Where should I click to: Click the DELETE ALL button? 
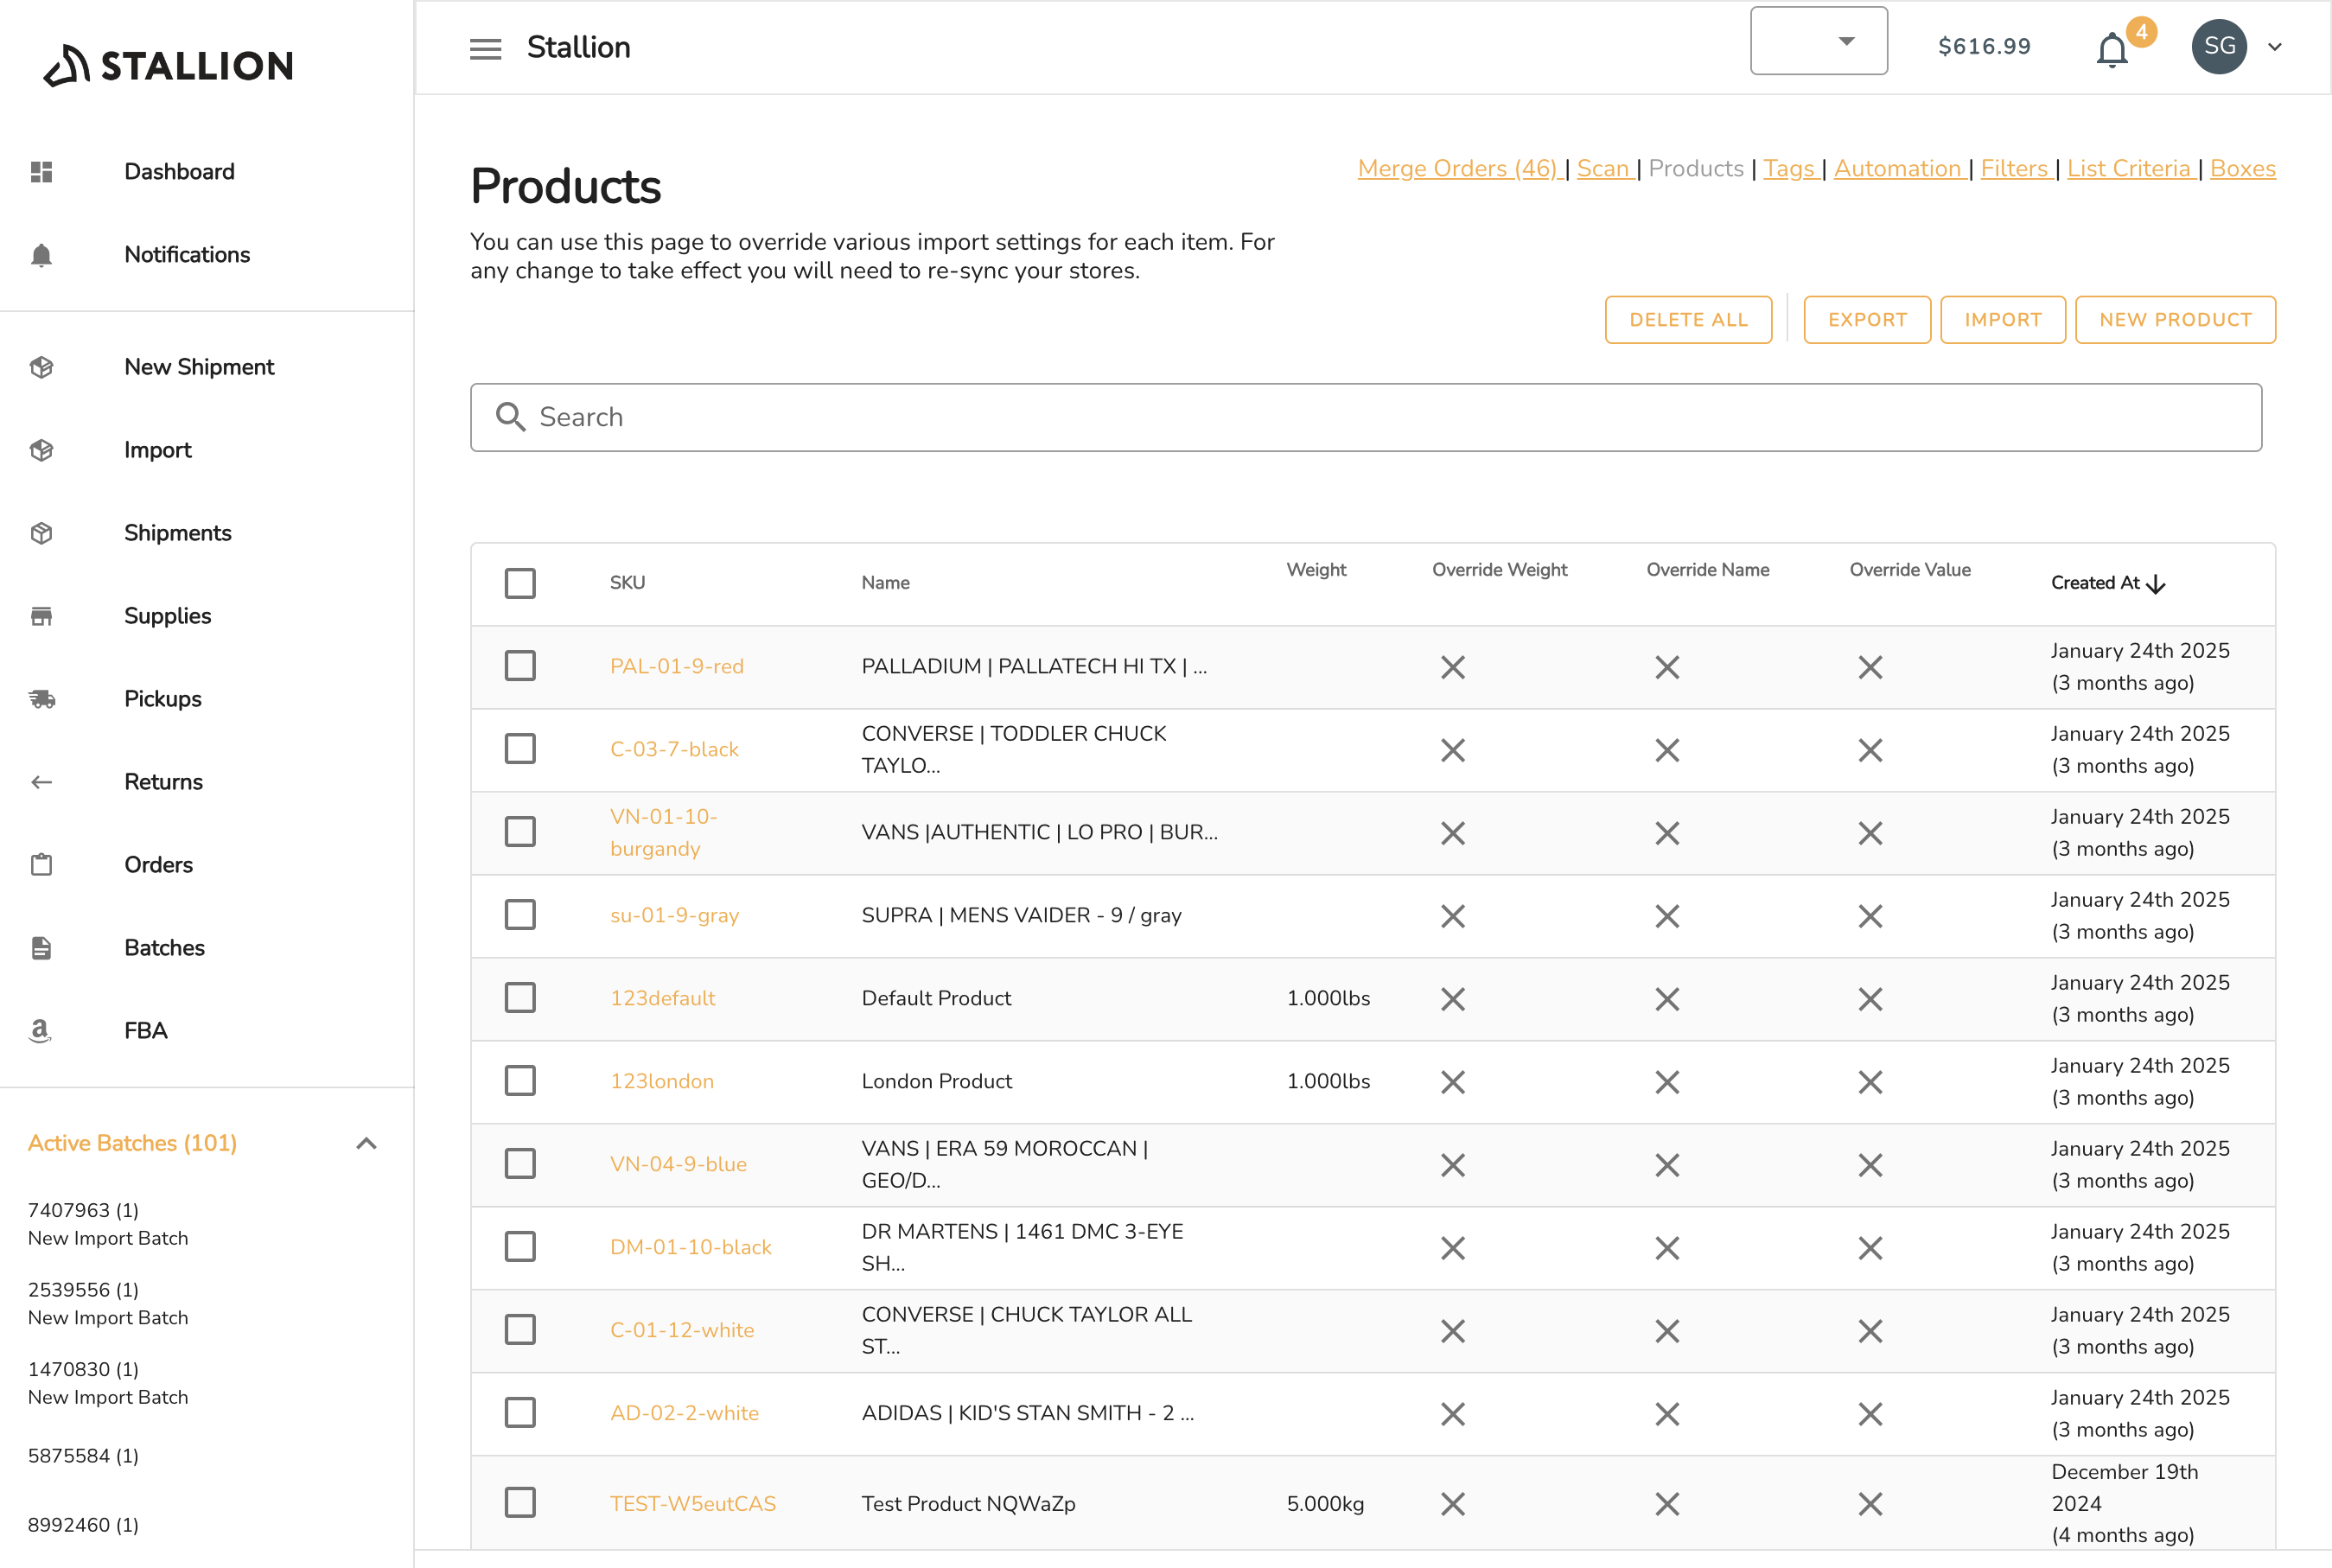click(1688, 320)
